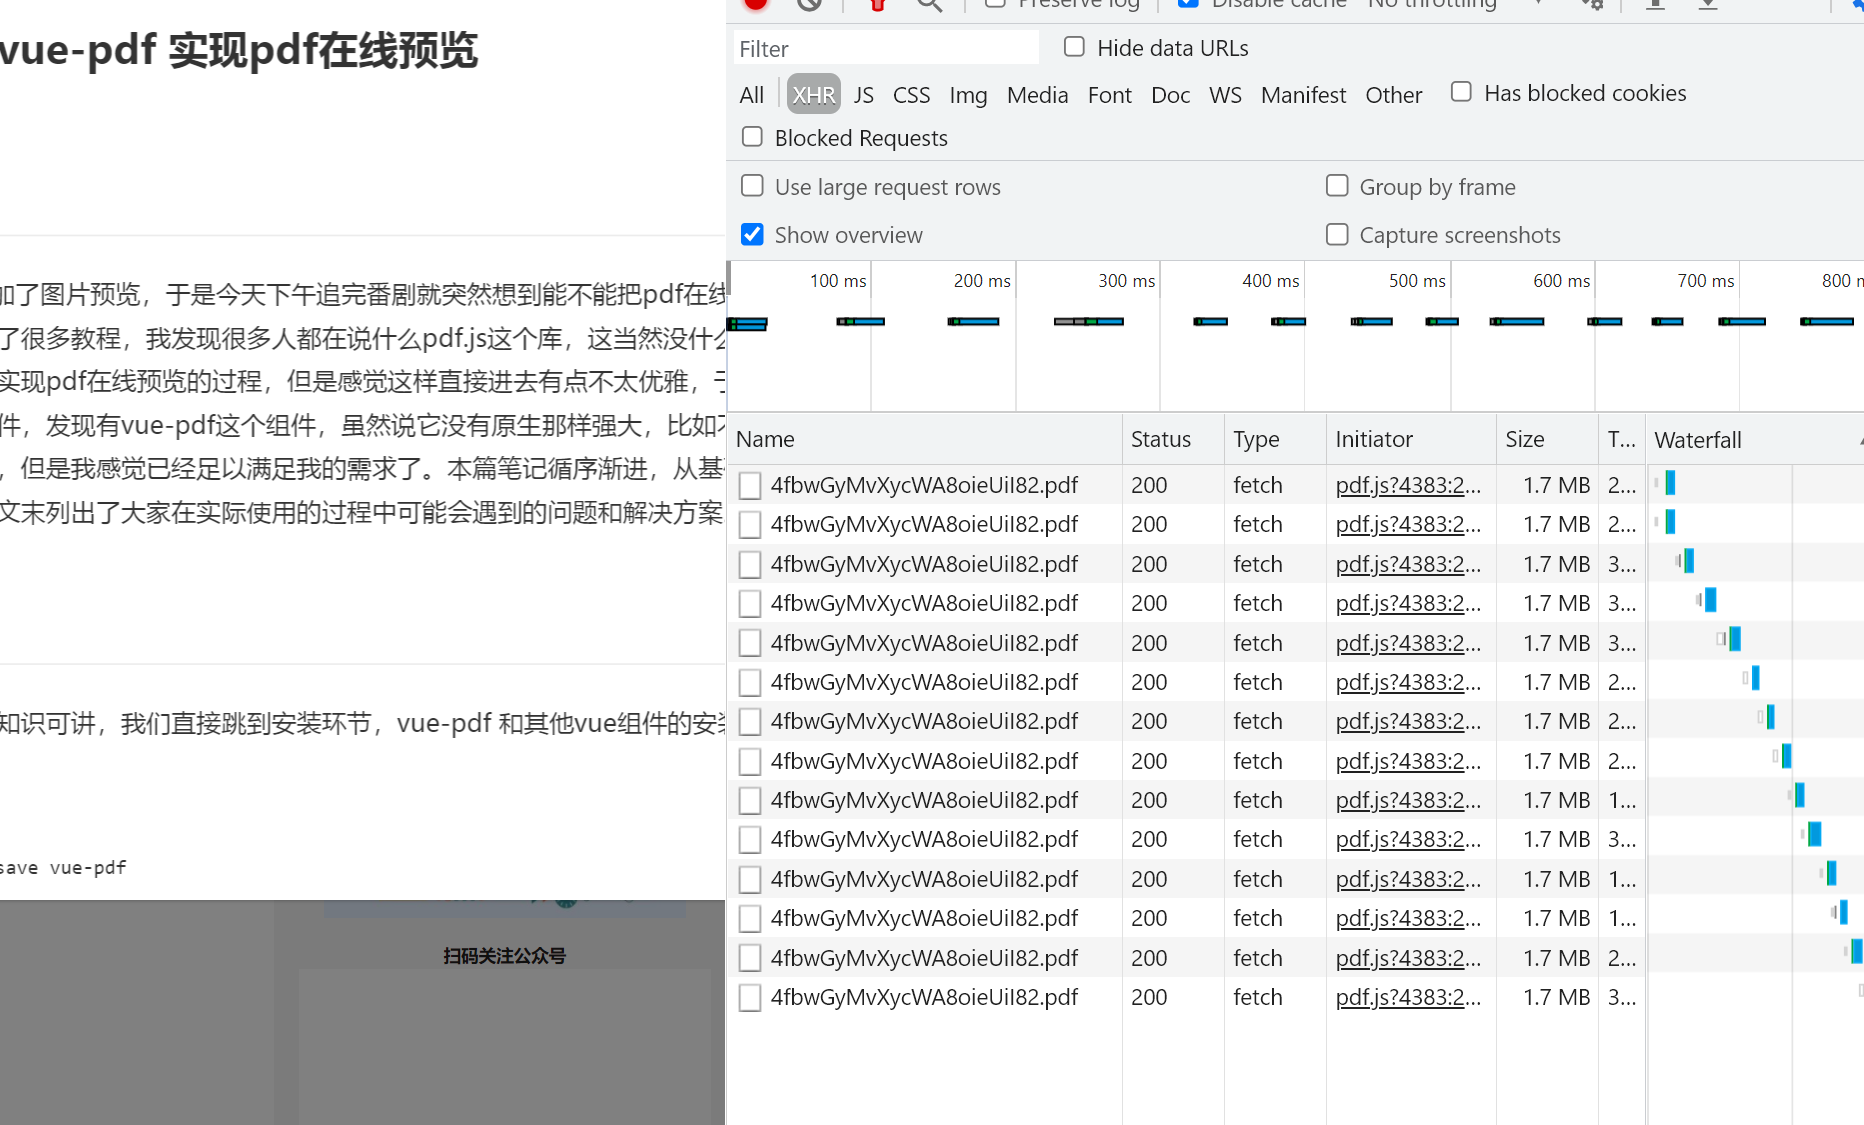
Task: Click the clear network log icon
Action: (x=810, y=3)
